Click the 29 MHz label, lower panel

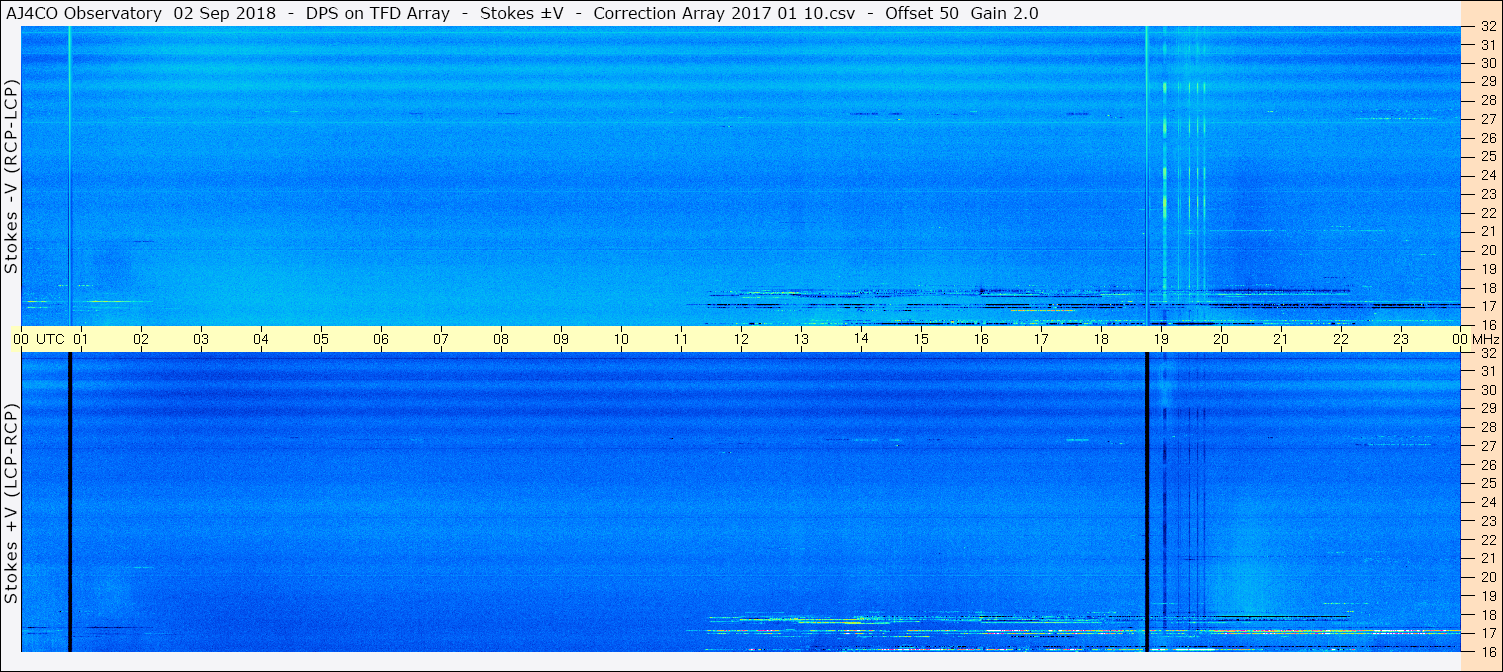[1488, 408]
